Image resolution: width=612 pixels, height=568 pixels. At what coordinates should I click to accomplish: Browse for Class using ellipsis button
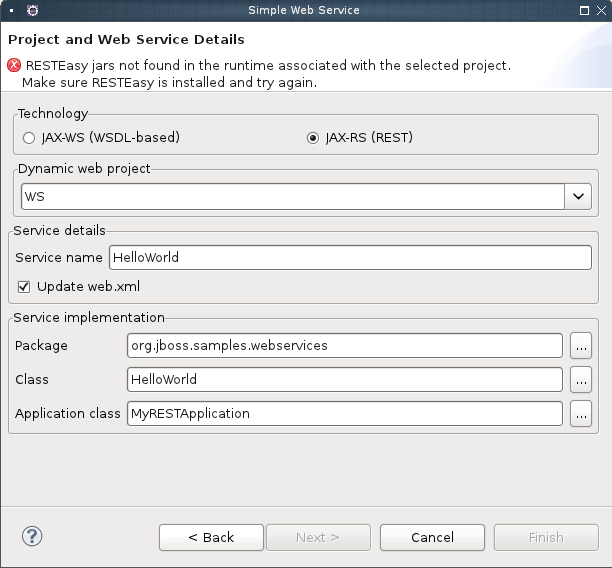point(581,379)
